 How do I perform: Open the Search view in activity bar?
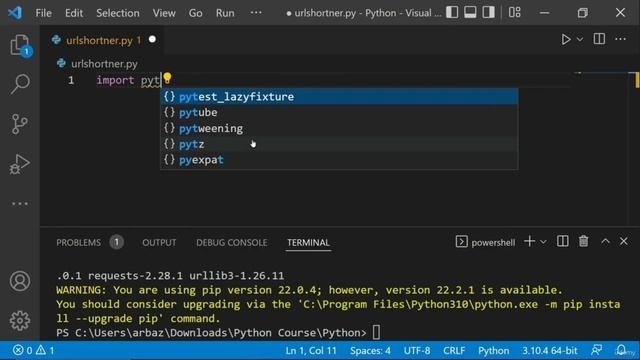[x=20, y=84]
